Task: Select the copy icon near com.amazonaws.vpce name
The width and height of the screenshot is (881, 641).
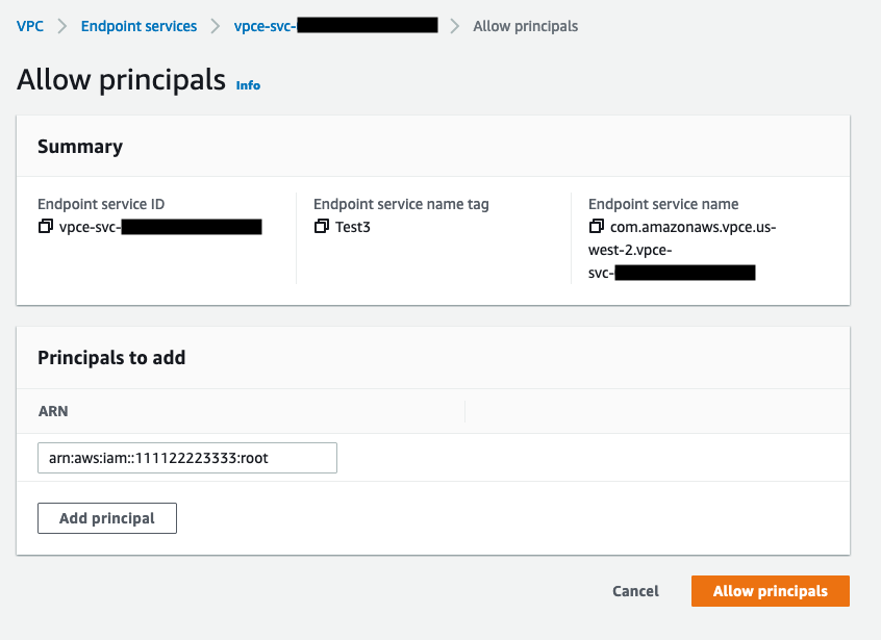Action: pos(596,226)
